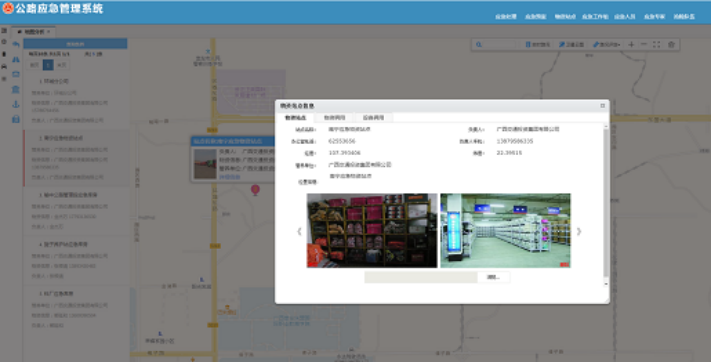Click the dialog's vertical scrollbar thumb

point(606,203)
